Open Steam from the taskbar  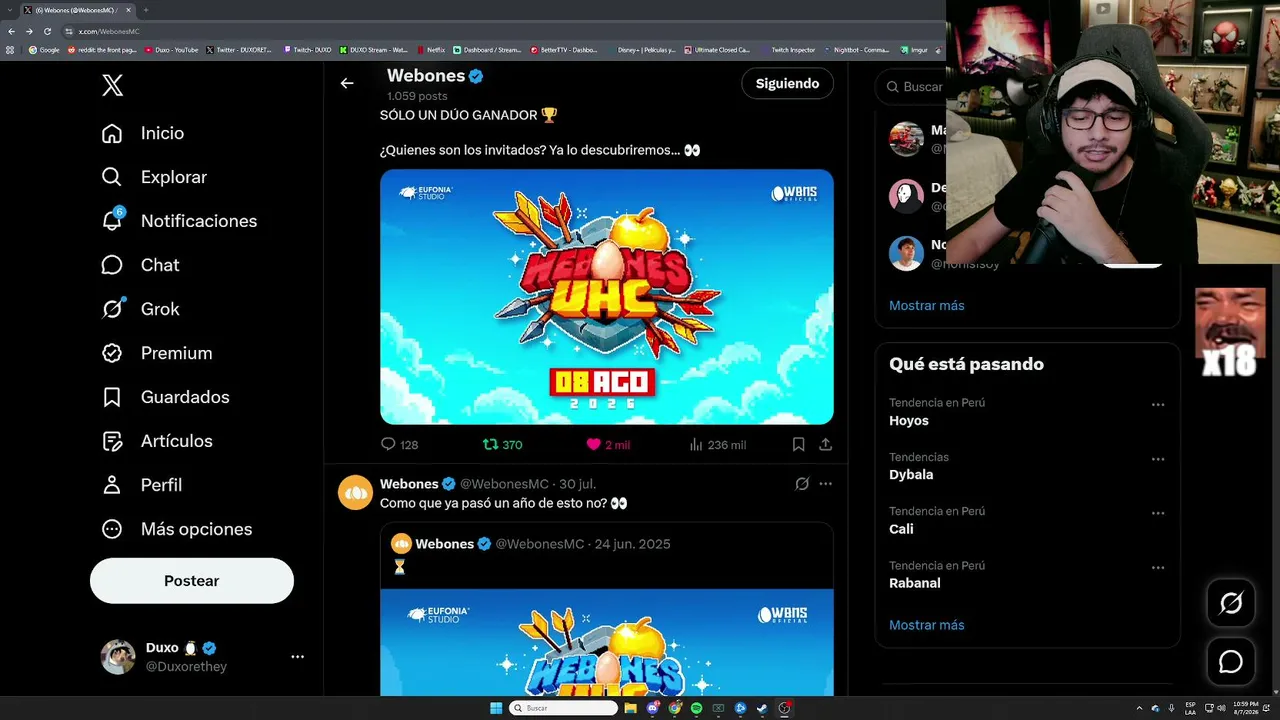click(762, 708)
